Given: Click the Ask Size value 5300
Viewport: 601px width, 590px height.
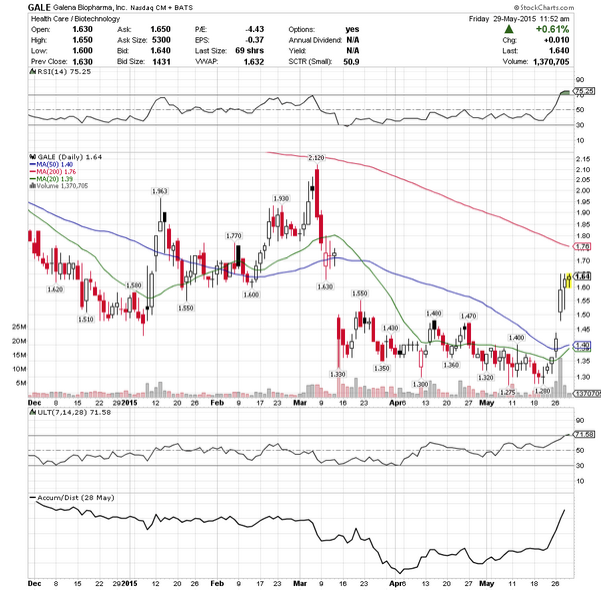Looking at the screenshot, I should 161,40.
